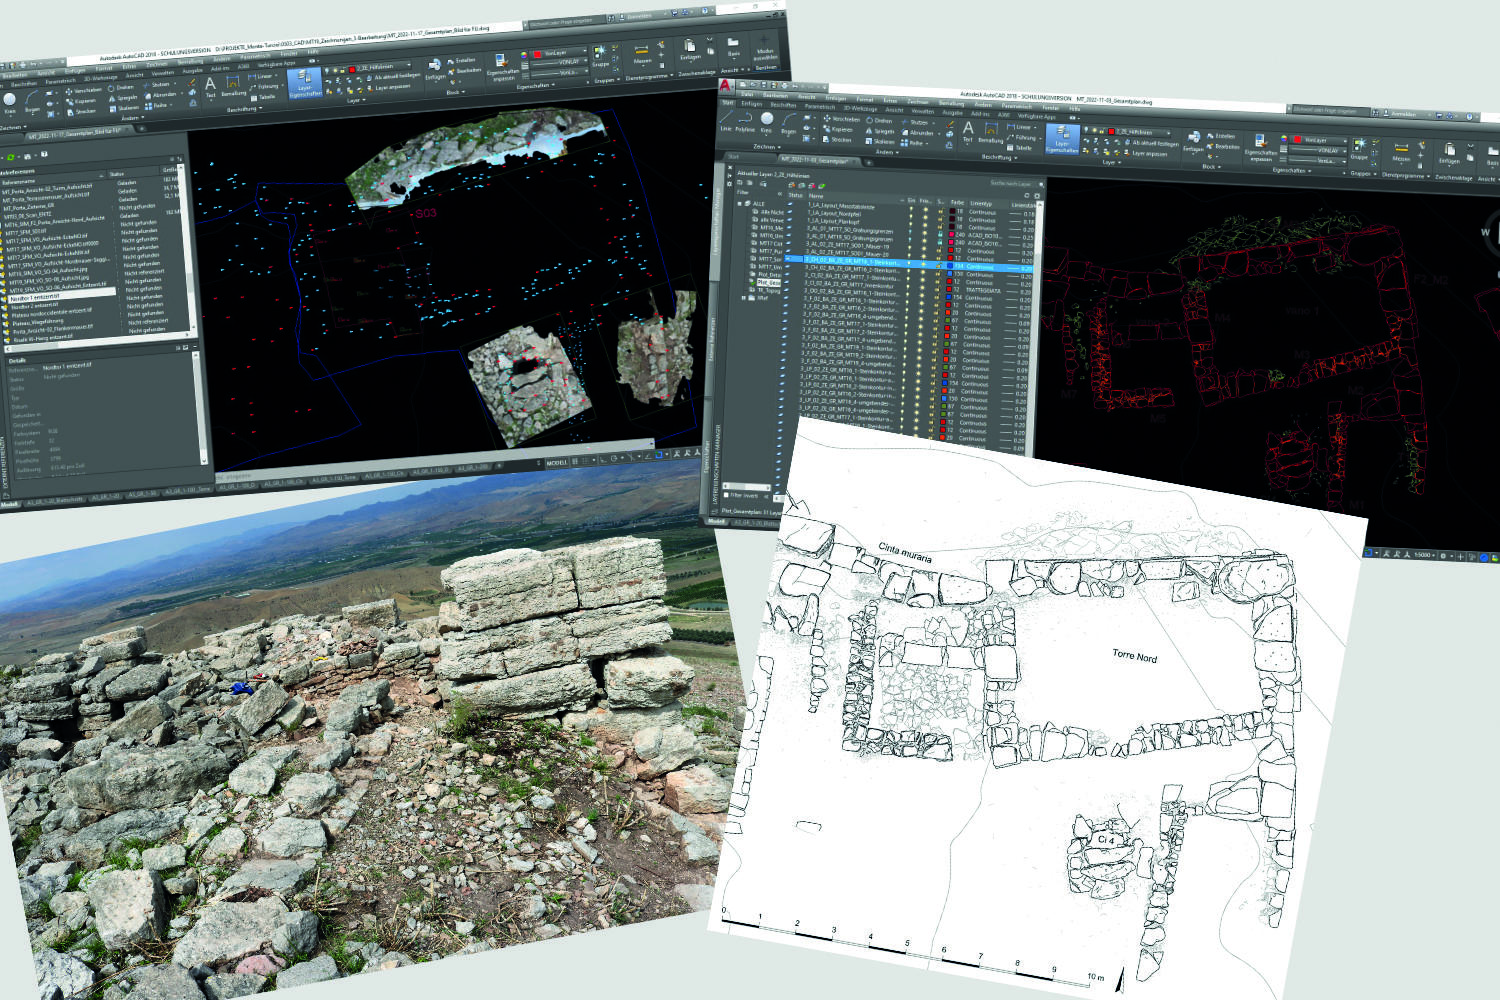Select the Bemaßung tool in right window
Screen dimensions: 1500x1000
click(991, 133)
